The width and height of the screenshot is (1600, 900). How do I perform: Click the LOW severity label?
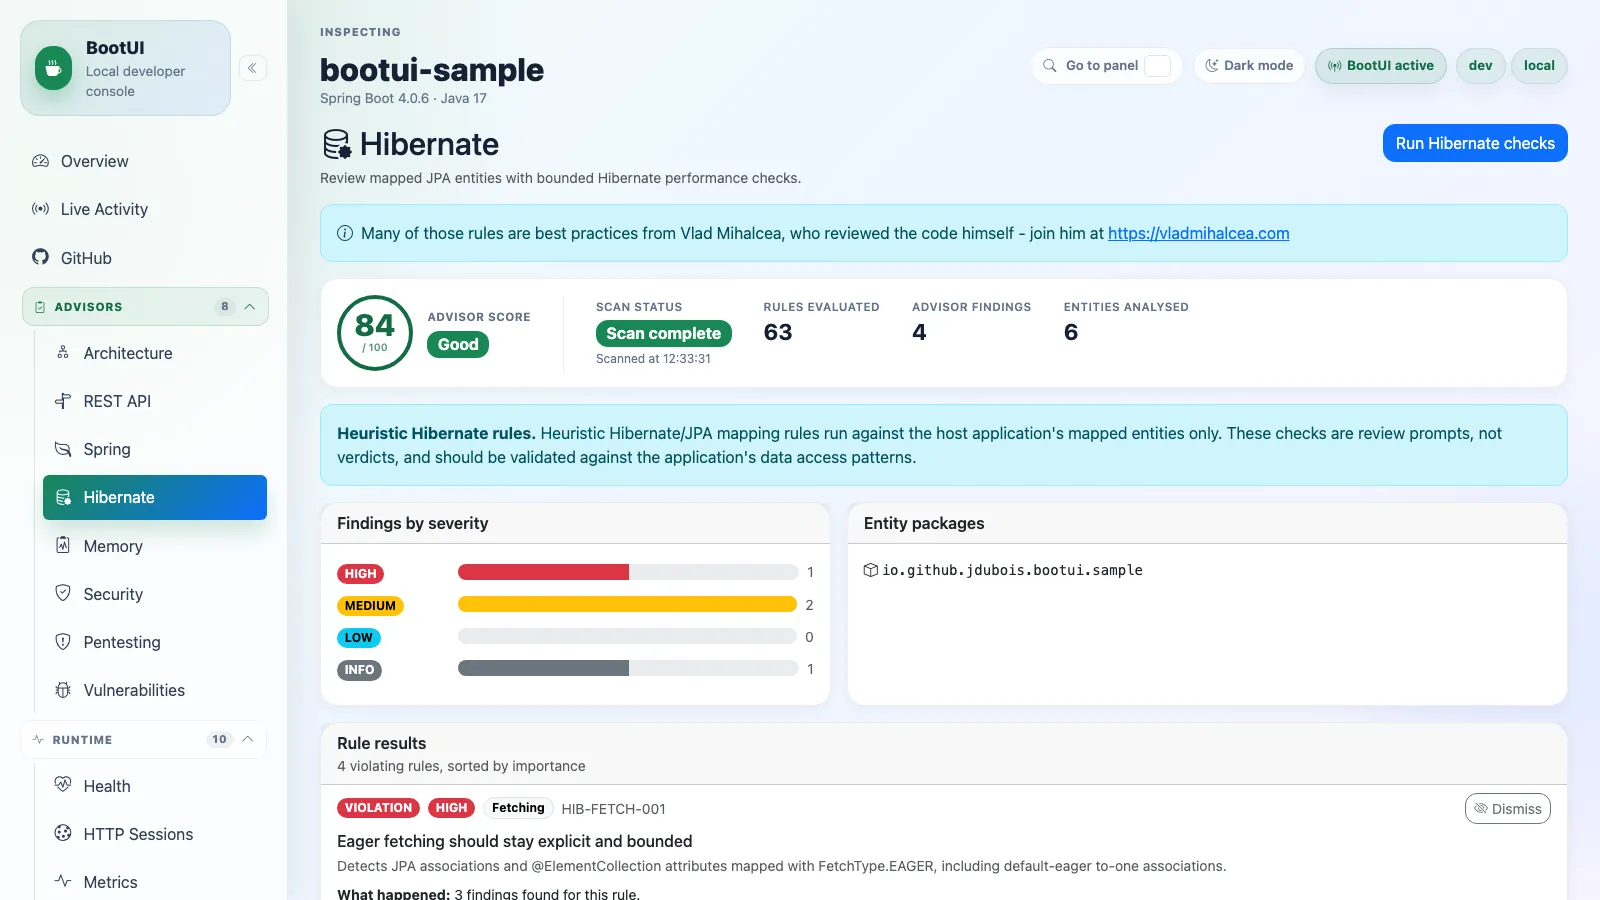pos(359,638)
